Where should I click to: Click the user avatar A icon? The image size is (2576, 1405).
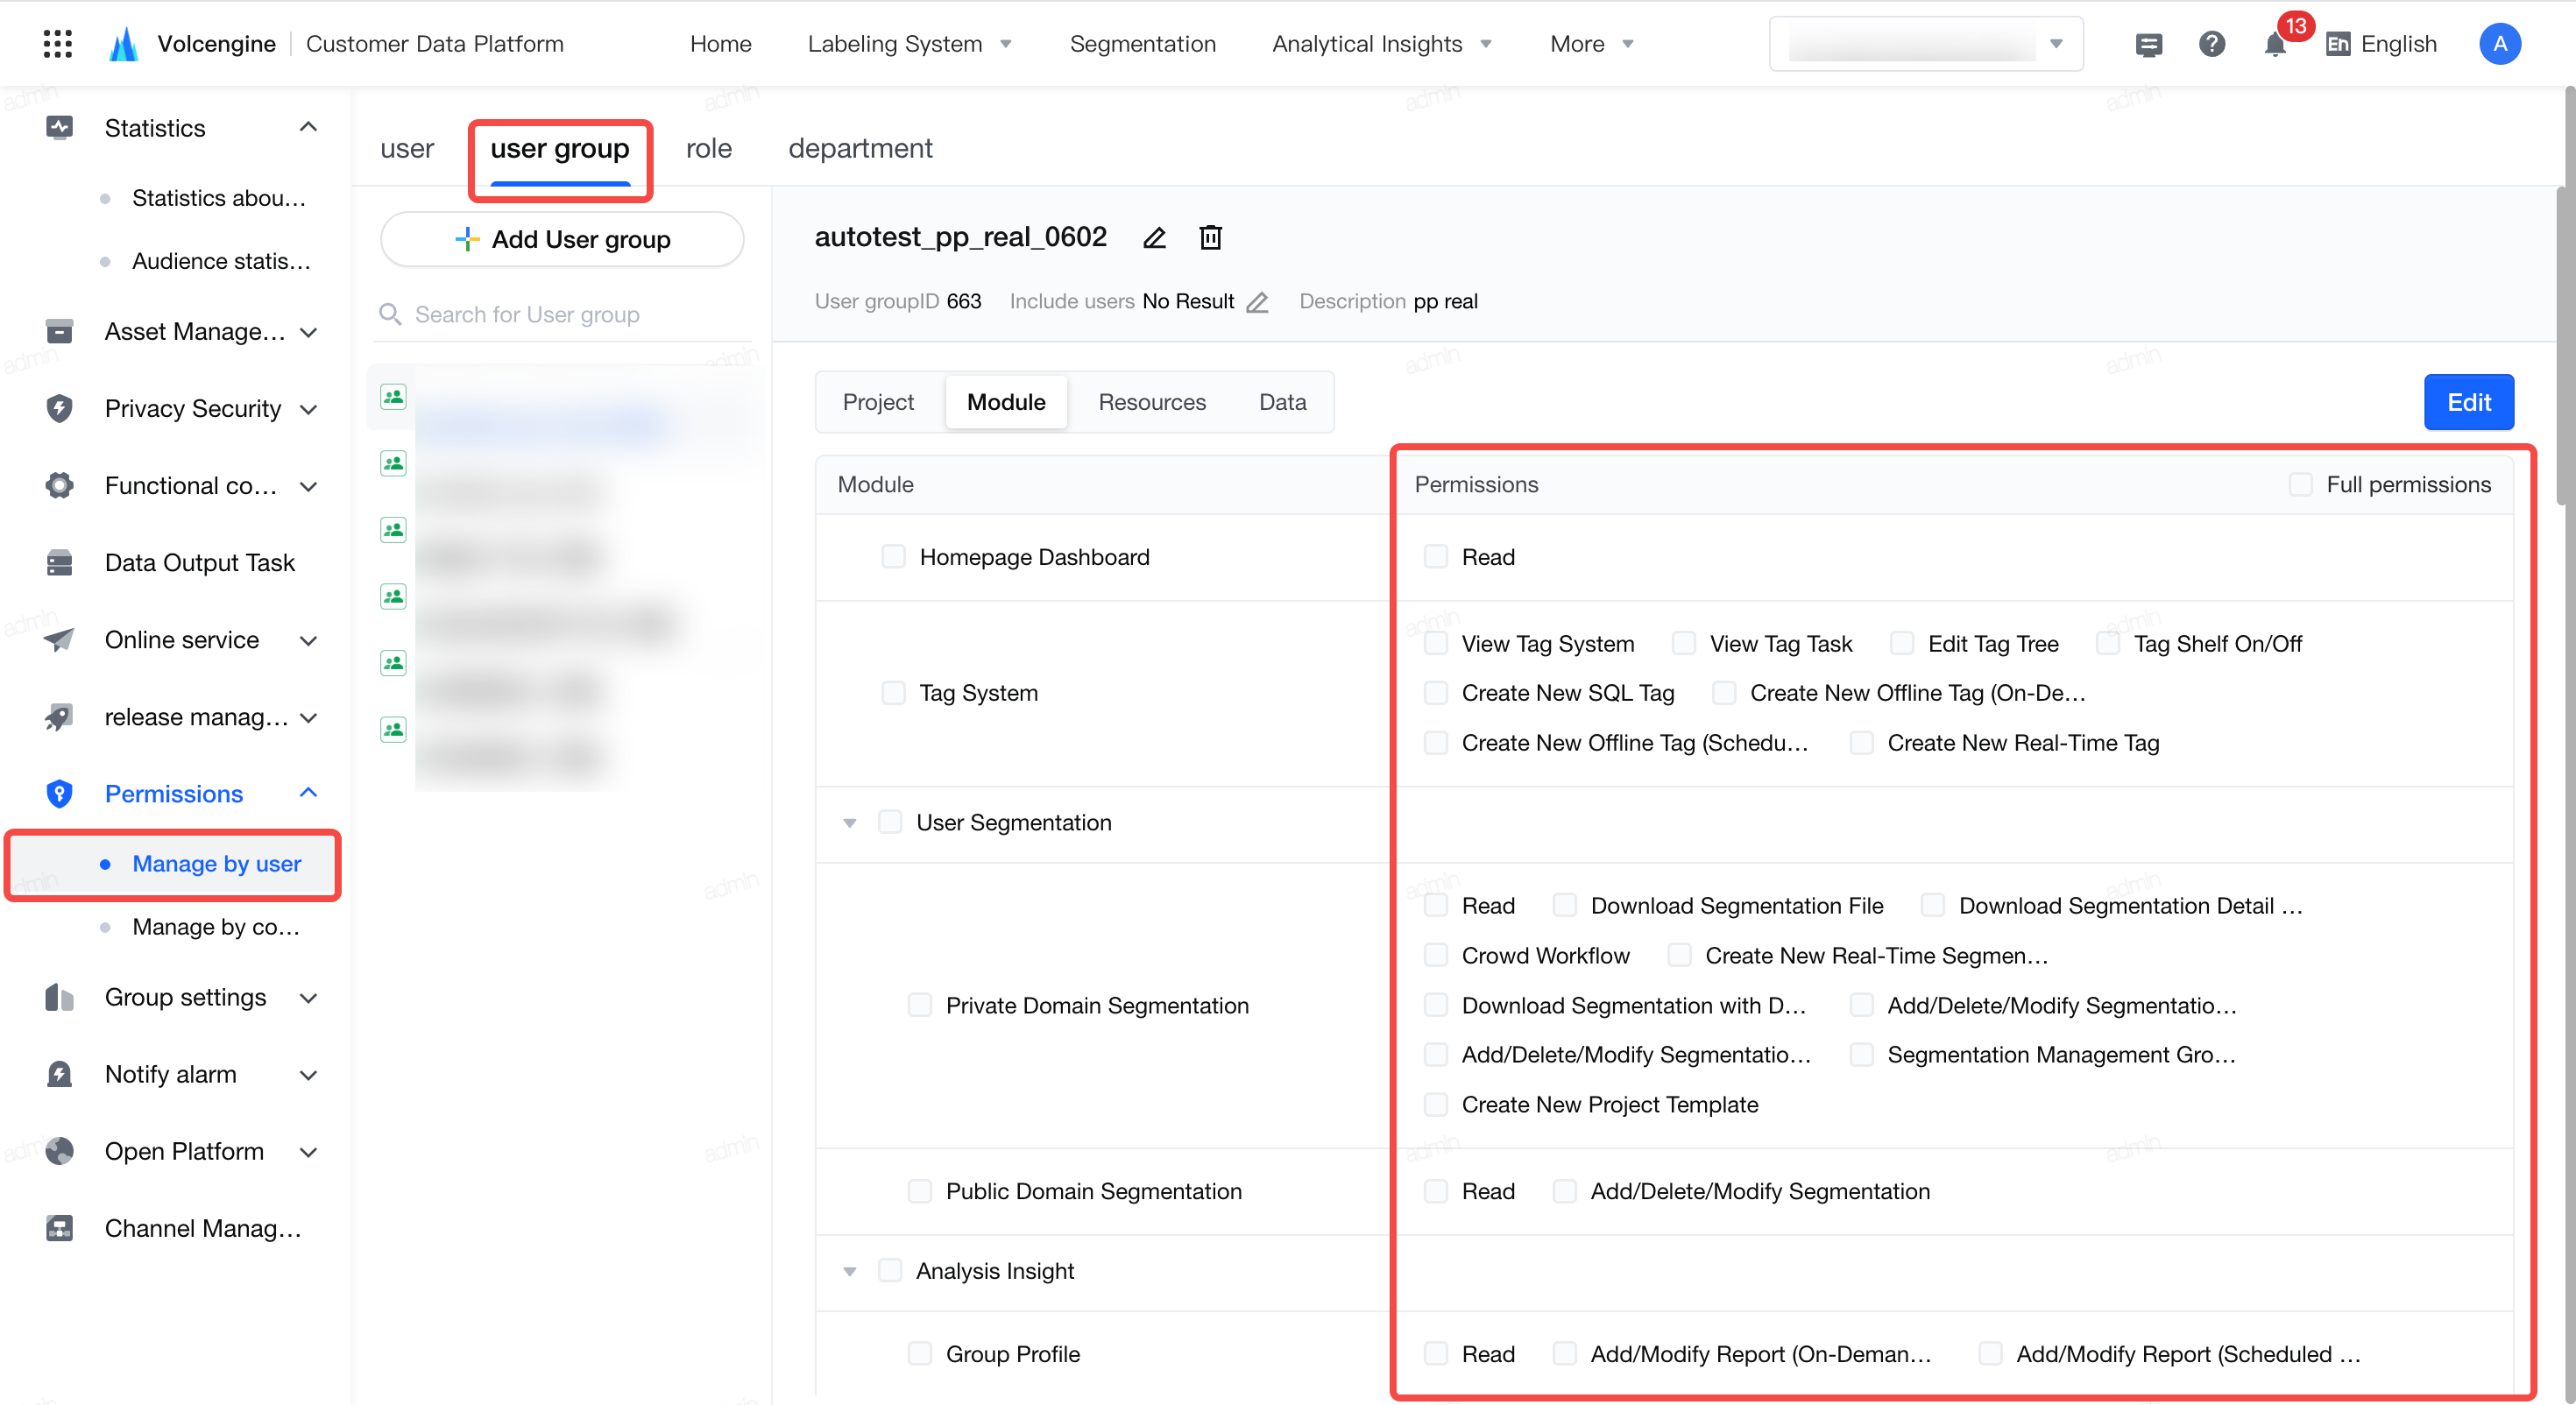point(2500,44)
